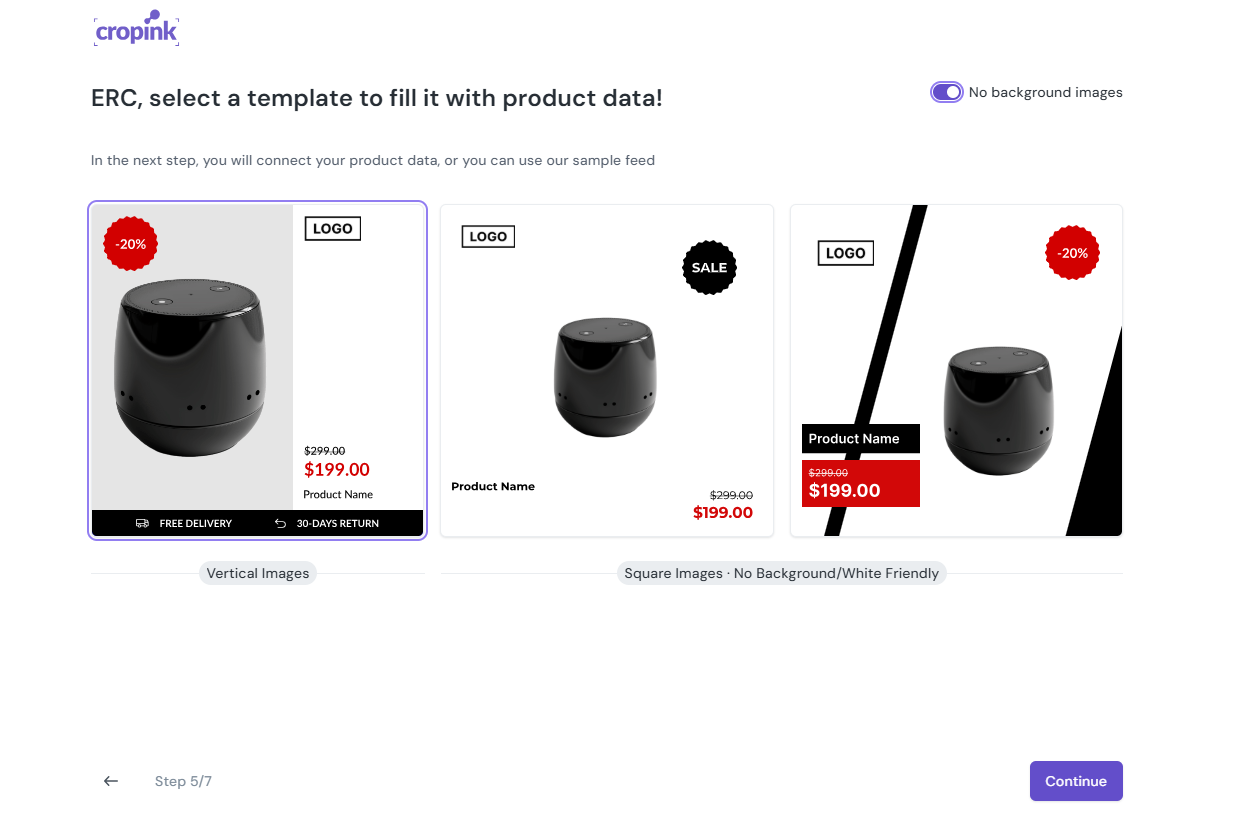Click the Step 5/7 indicator
The width and height of the screenshot is (1233, 831).
[x=183, y=781]
